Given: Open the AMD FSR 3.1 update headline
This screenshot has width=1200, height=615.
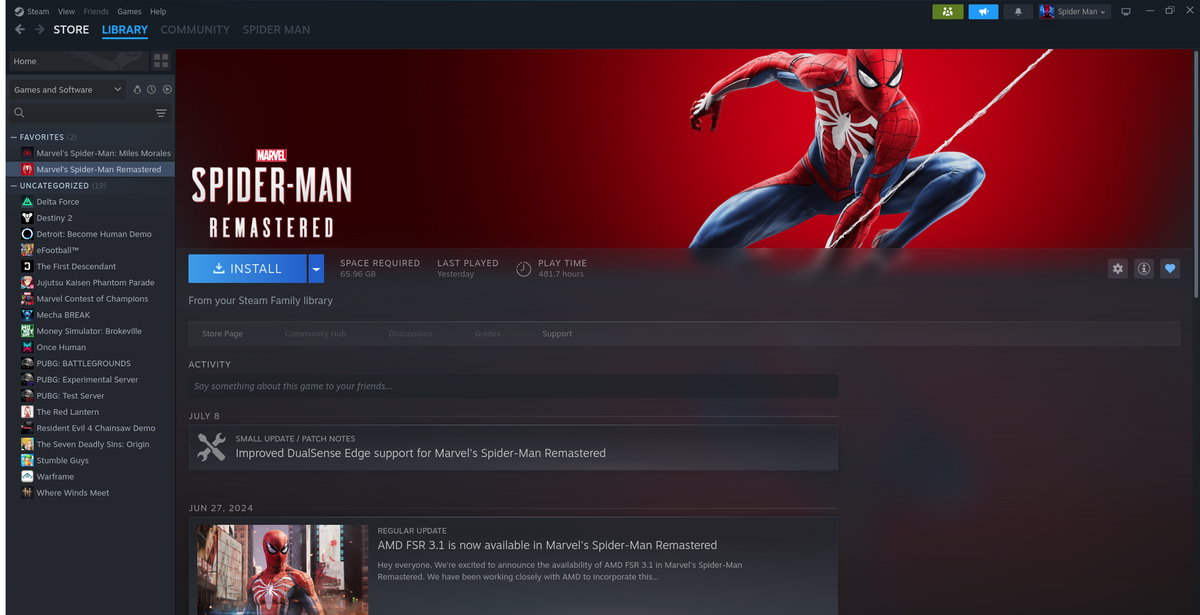Looking at the screenshot, I should (x=547, y=545).
